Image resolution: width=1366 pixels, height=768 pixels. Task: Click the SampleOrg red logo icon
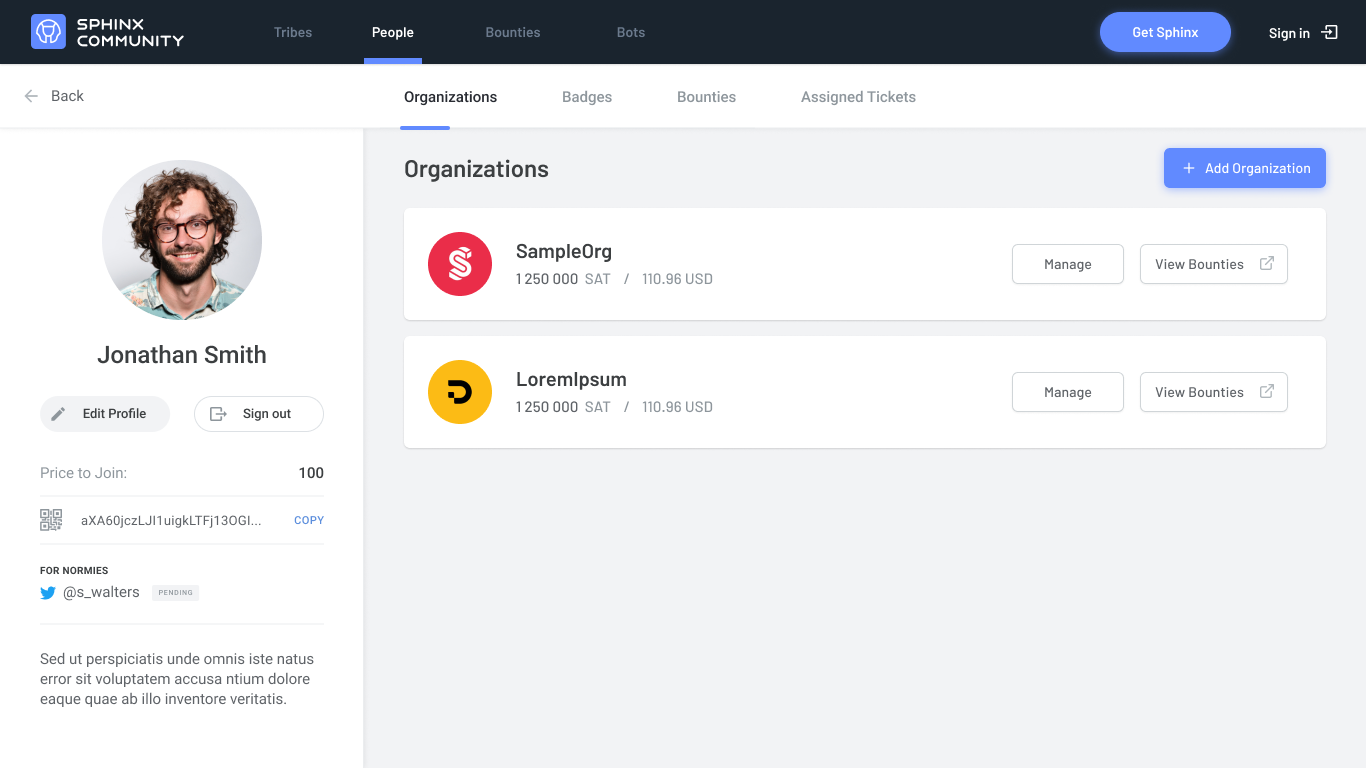[460, 264]
